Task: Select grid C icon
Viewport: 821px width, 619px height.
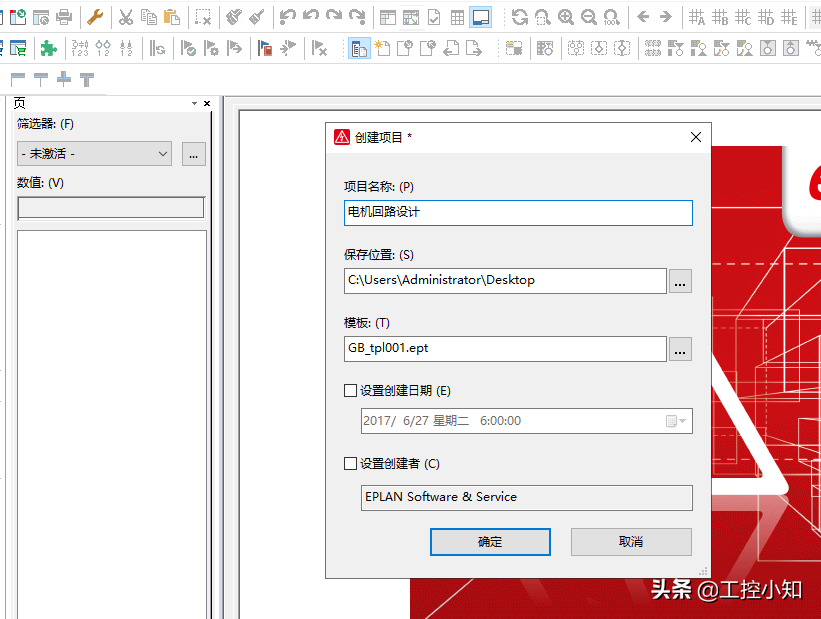Action: [743, 17]
